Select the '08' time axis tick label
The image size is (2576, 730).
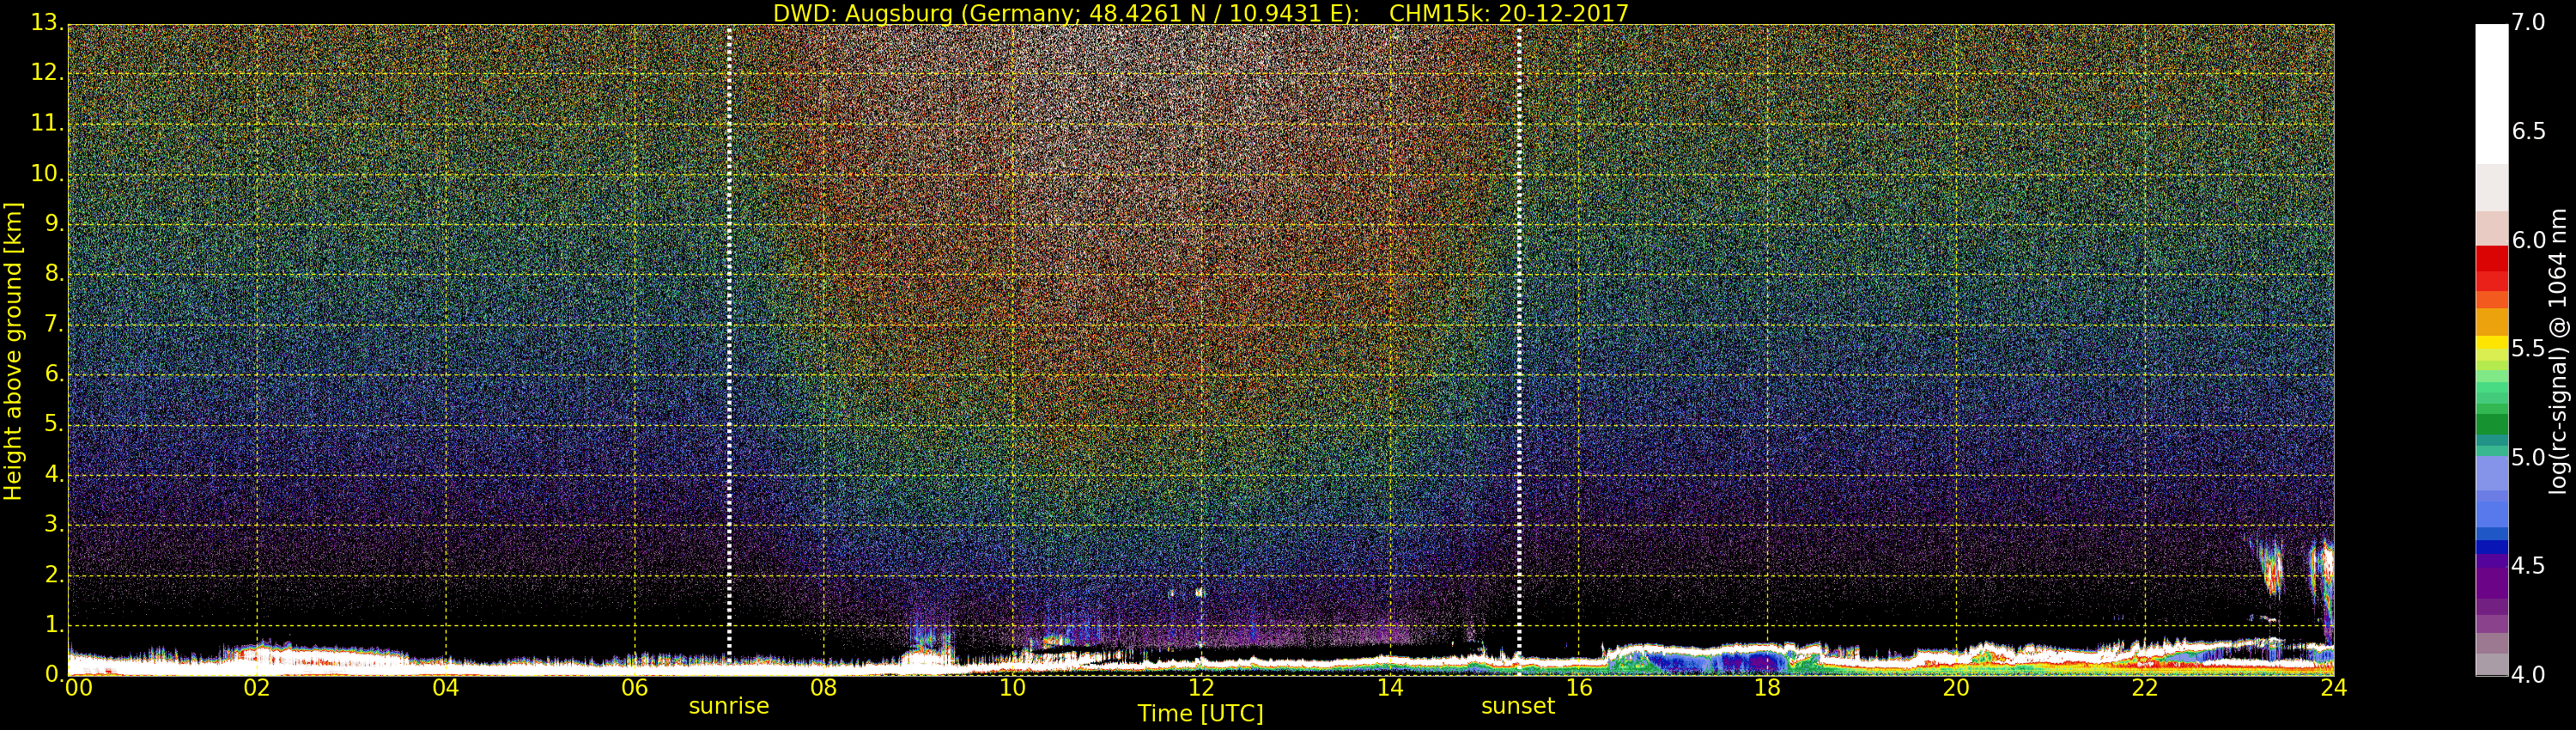click(x=824, y=688)
